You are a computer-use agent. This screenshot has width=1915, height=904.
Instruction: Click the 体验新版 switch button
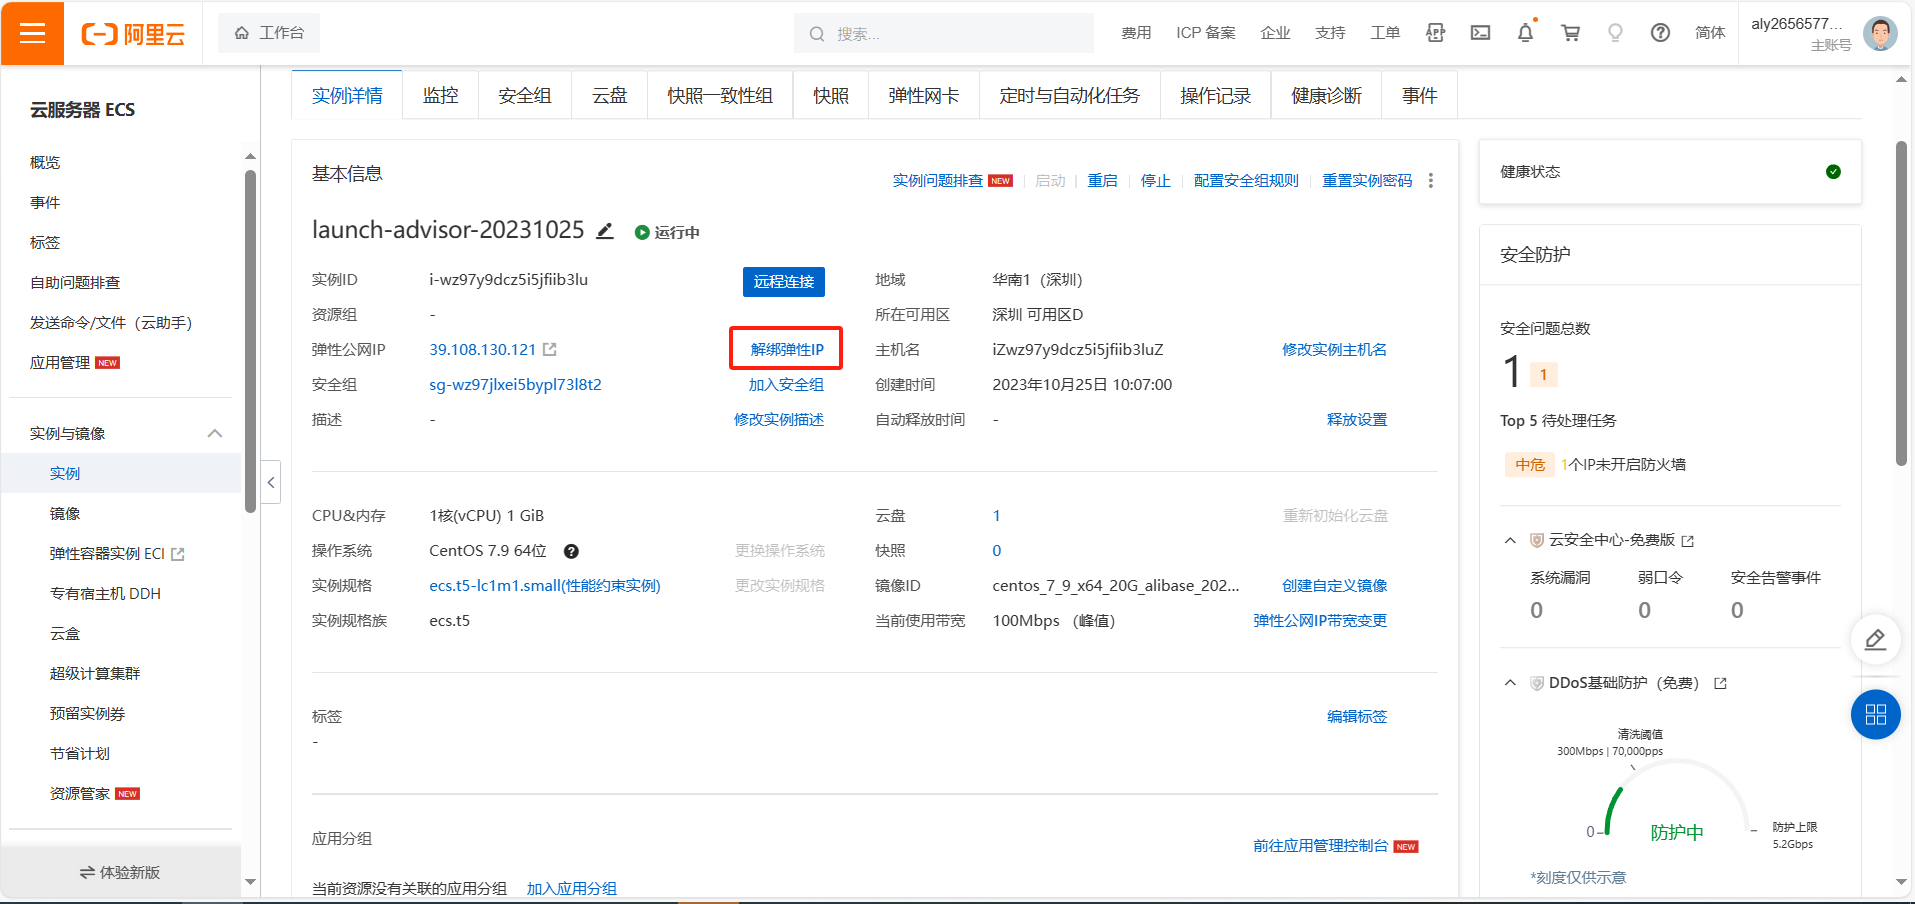coord(120,872)
